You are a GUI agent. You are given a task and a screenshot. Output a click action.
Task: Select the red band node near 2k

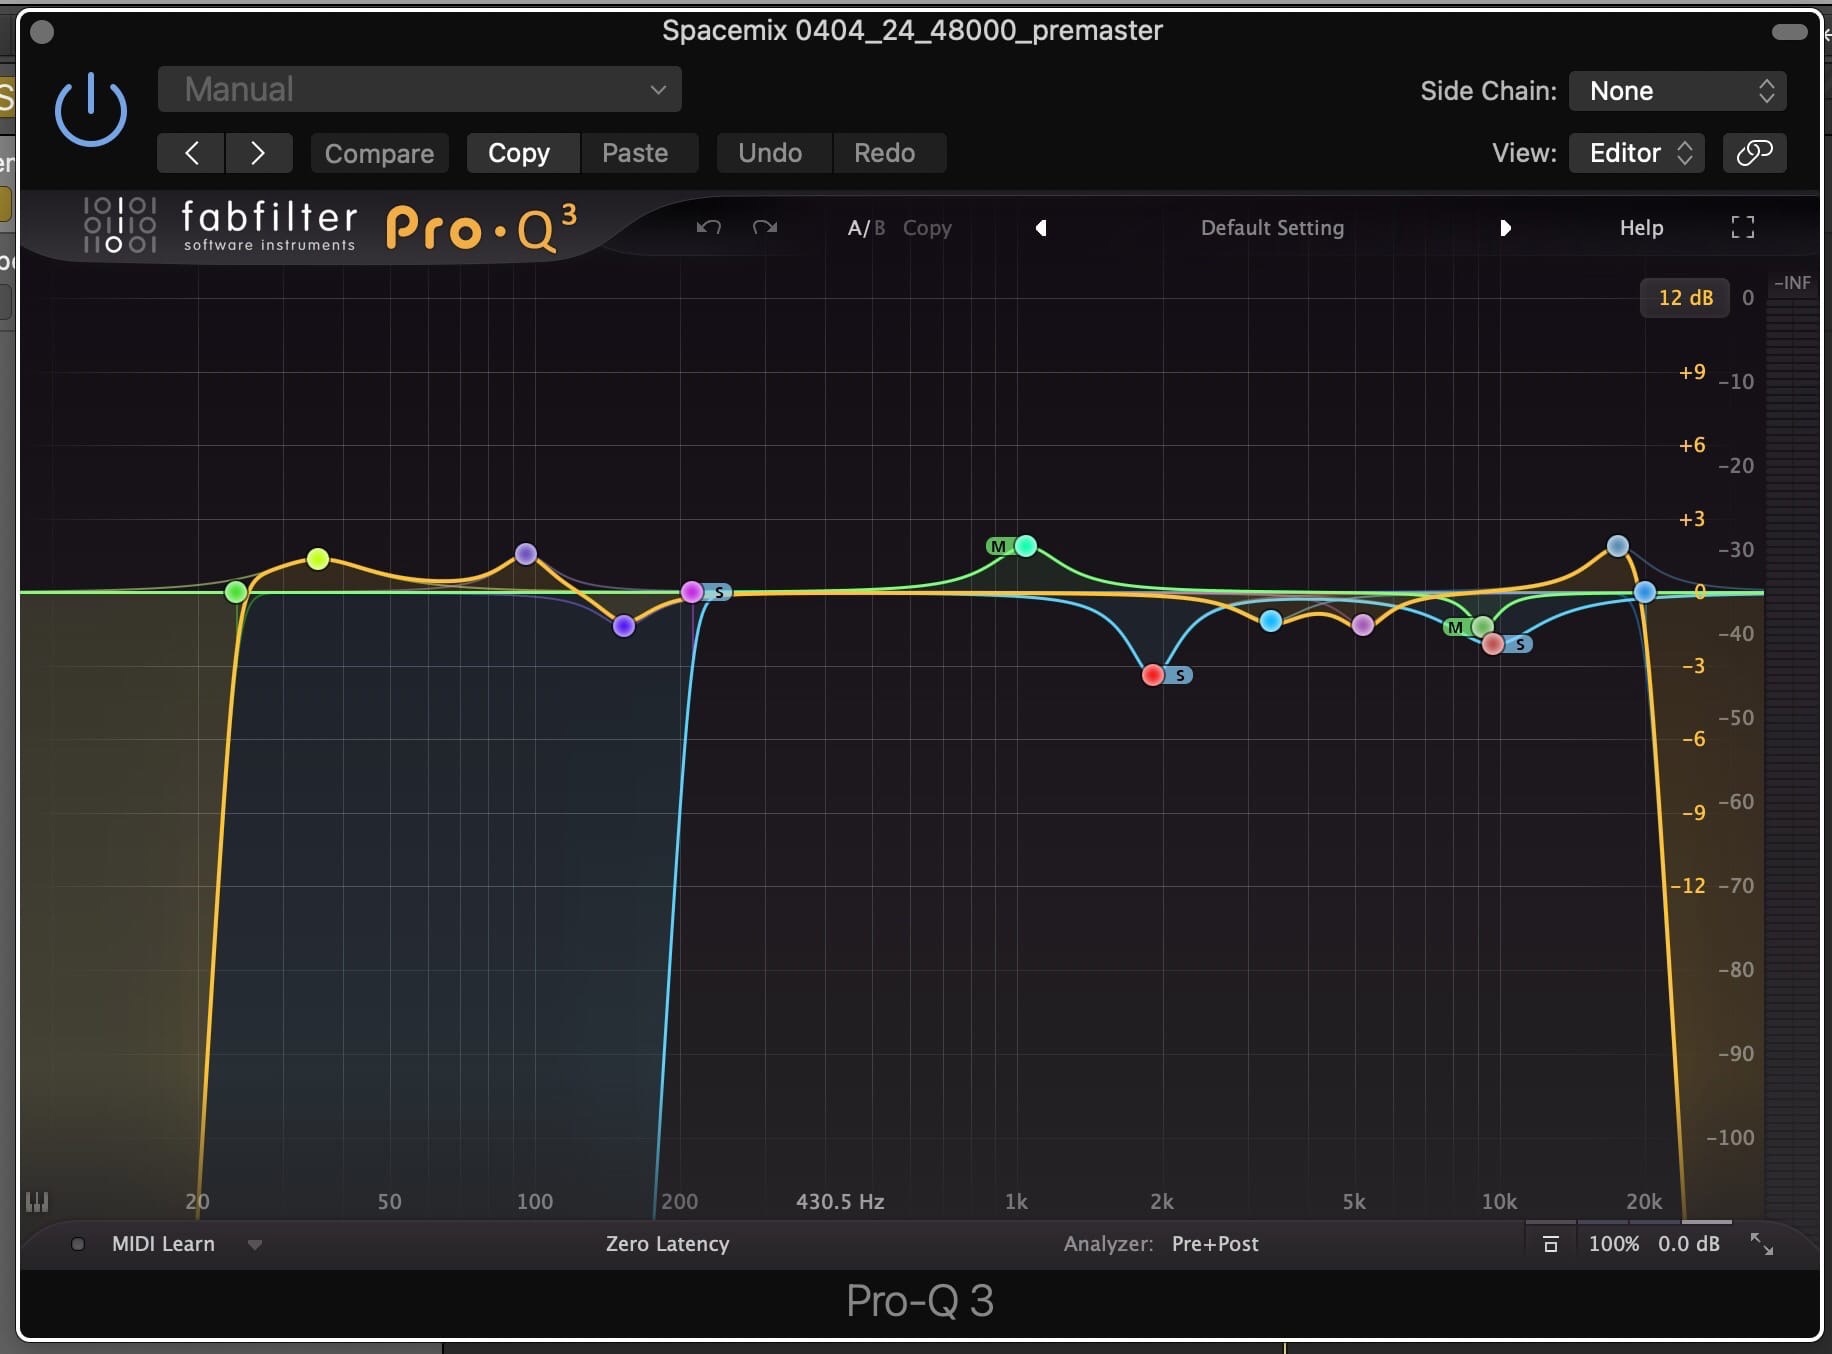pos(1153,675)
